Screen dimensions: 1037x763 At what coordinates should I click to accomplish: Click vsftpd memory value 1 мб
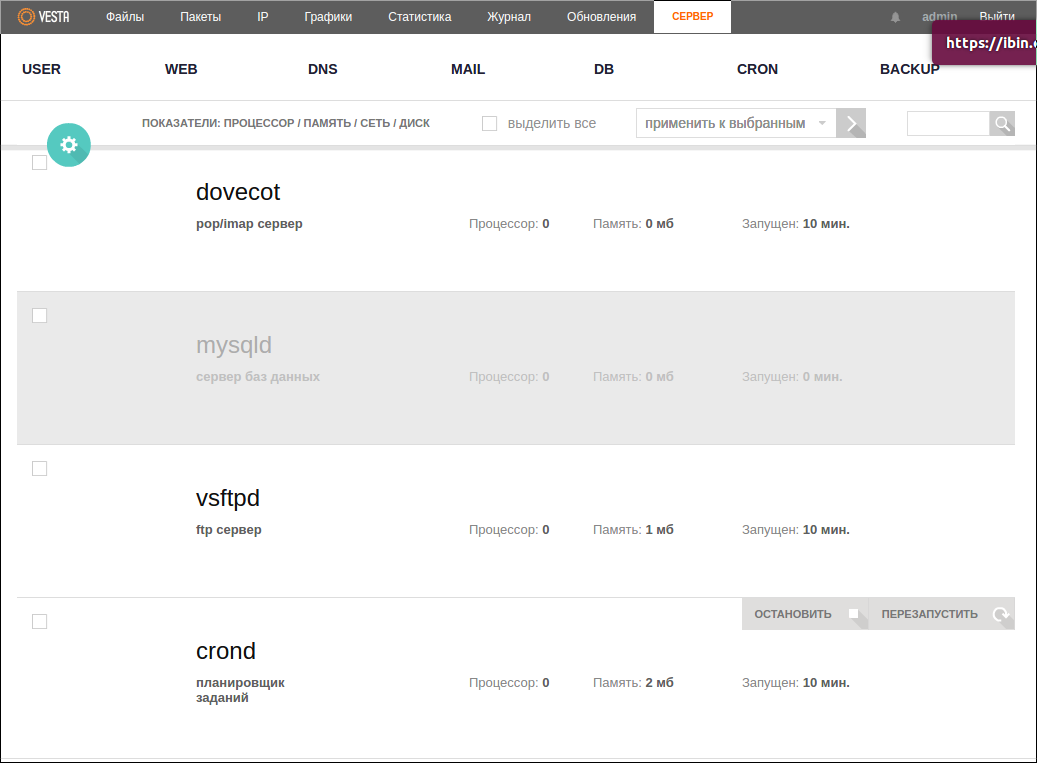[x=659, y=530]
